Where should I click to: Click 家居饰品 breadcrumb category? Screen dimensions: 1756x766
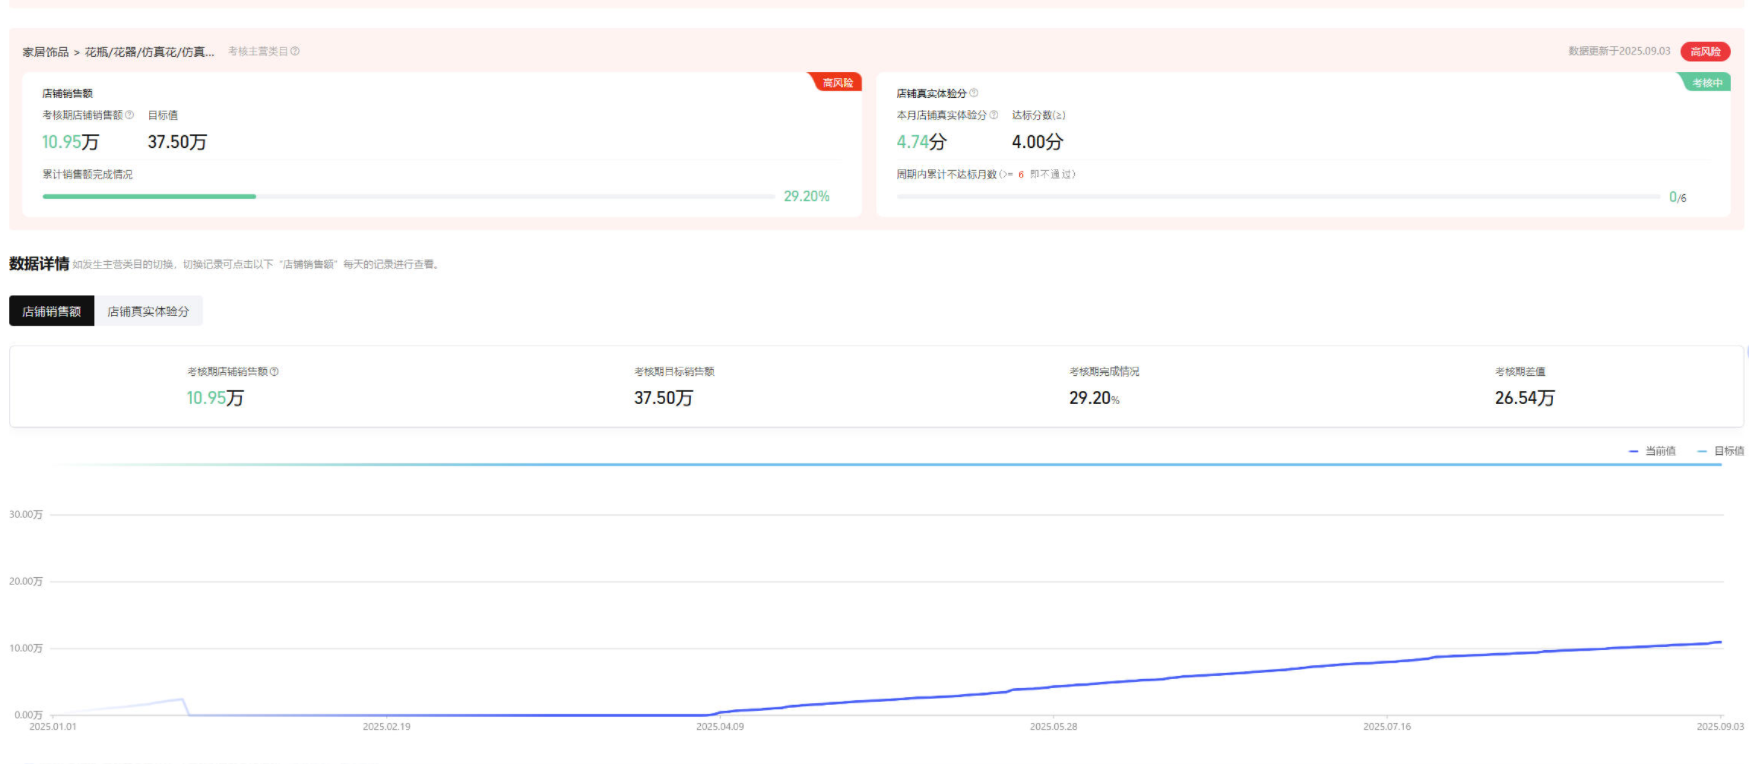click(46, 52)
